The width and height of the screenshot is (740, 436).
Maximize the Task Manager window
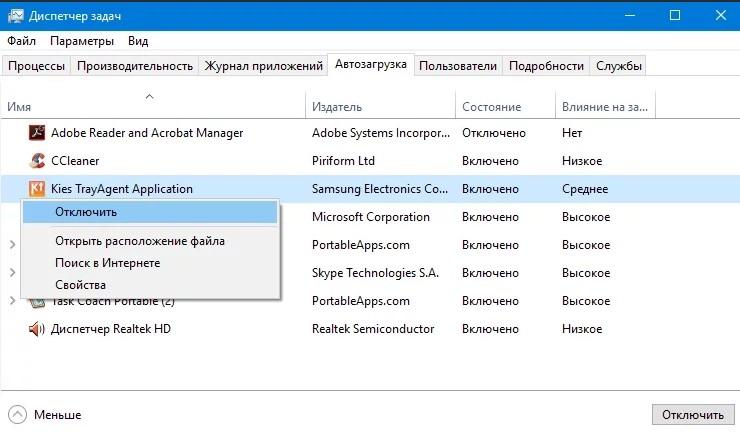tap(675, 15)
